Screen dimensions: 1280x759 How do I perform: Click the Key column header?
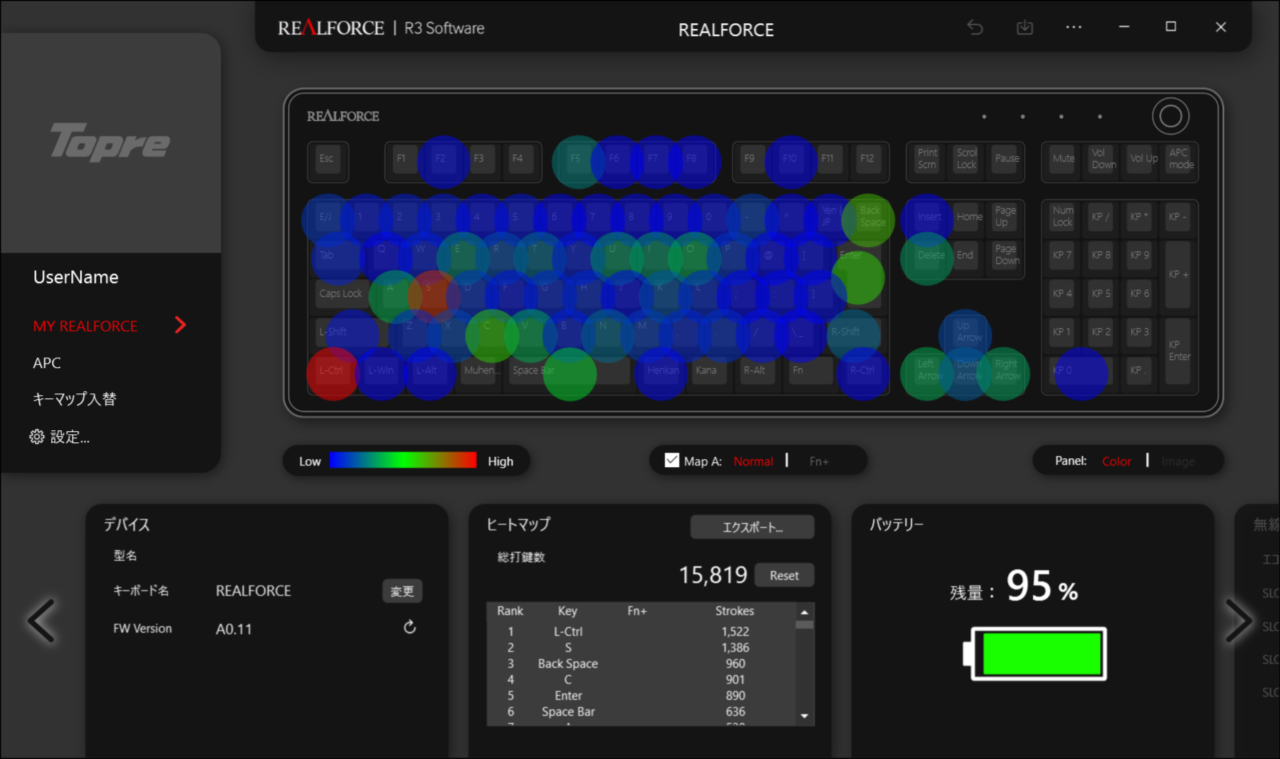[567, 611]
